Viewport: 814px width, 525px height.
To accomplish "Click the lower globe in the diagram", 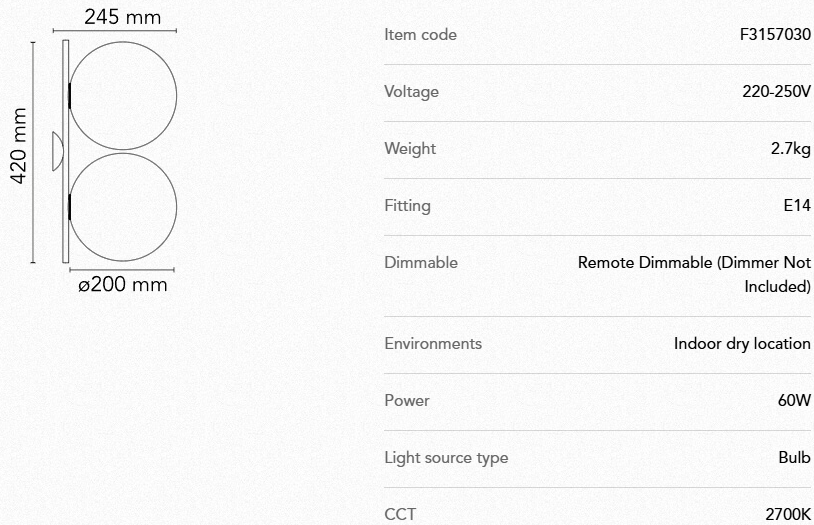I will [x=123, y=207].
